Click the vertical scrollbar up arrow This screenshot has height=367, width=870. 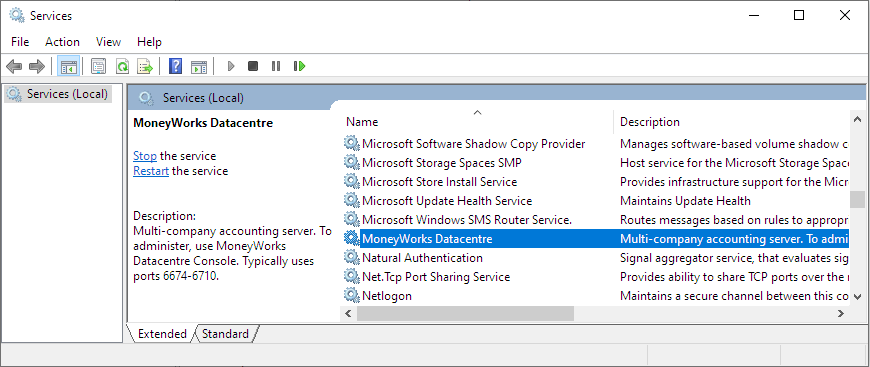point(857,119)
